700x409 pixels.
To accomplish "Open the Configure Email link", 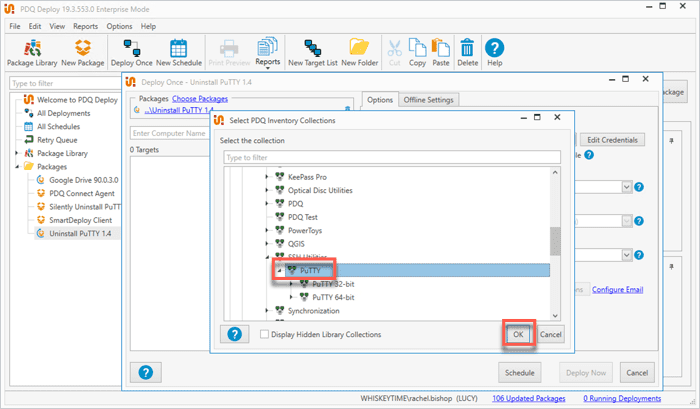I will (617, 289).
